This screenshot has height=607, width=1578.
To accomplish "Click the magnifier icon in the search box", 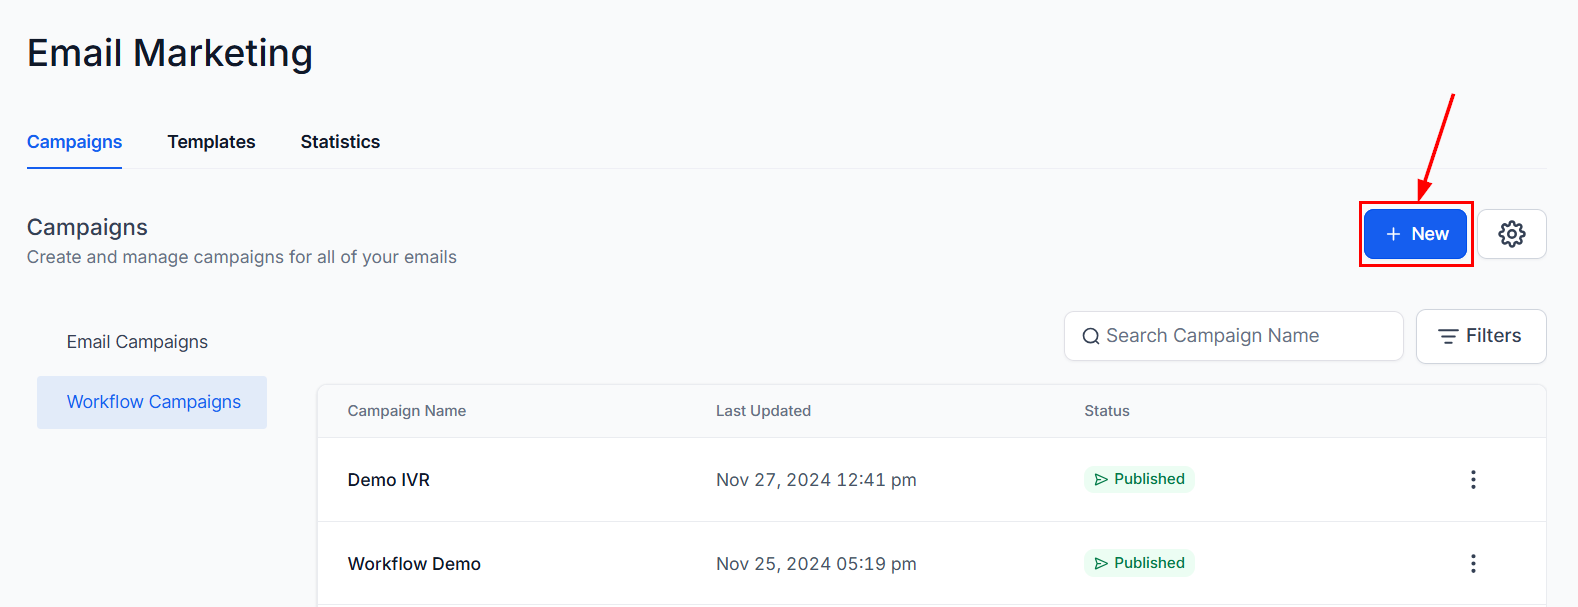I will tap(1090, 337).
